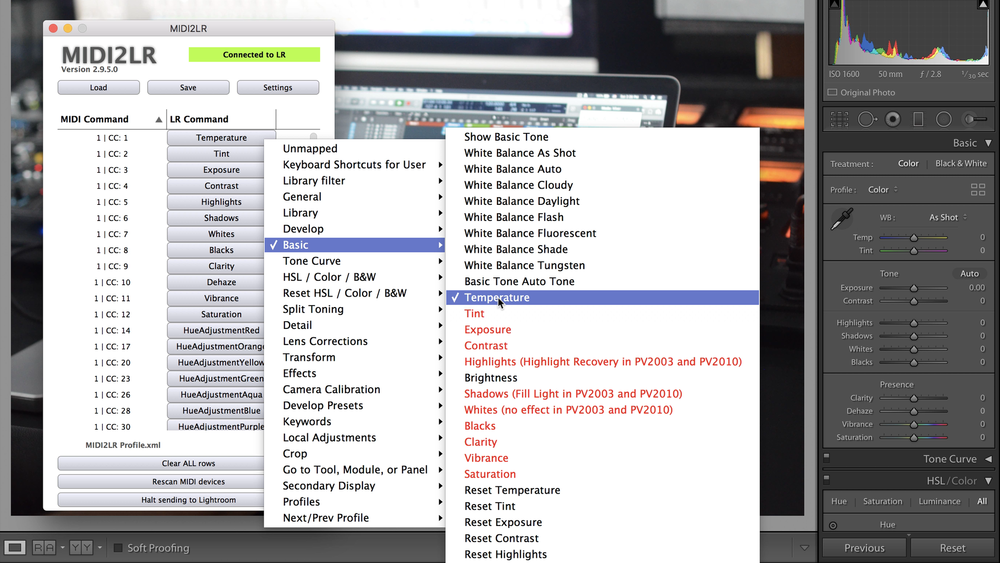Click the Exposure slider handle
This screenshot has width=1000, height=563.
914,288
